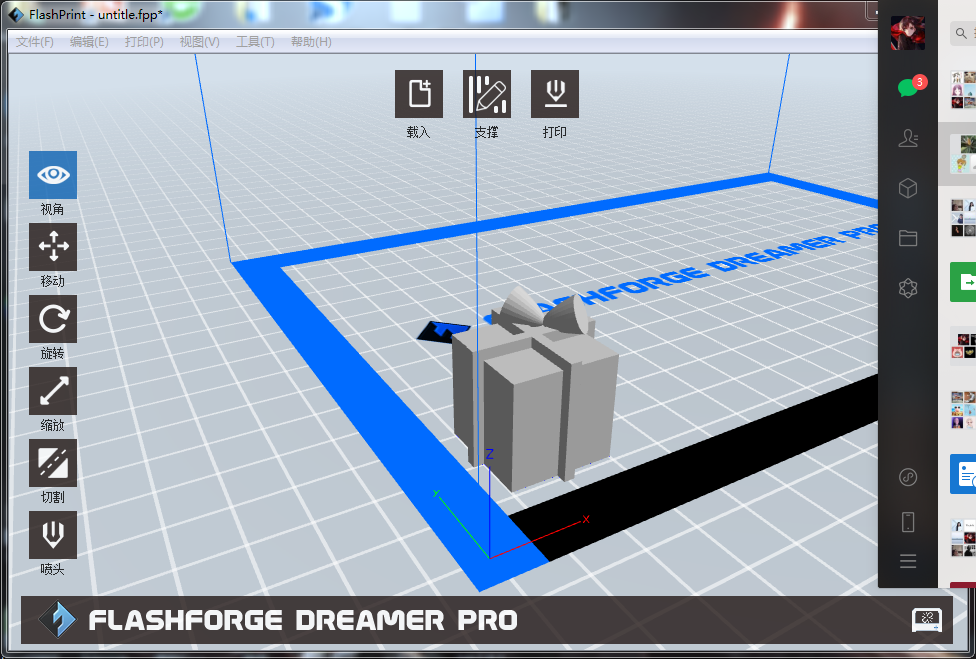This screenshot has height=659, width=976.
Task: Click the printer status icon in bottom banner
Action: [926, 620]
